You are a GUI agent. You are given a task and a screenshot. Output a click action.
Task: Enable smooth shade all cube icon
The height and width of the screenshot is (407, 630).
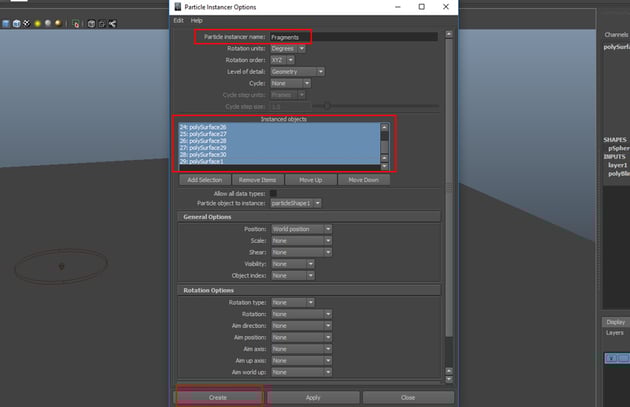16,24
